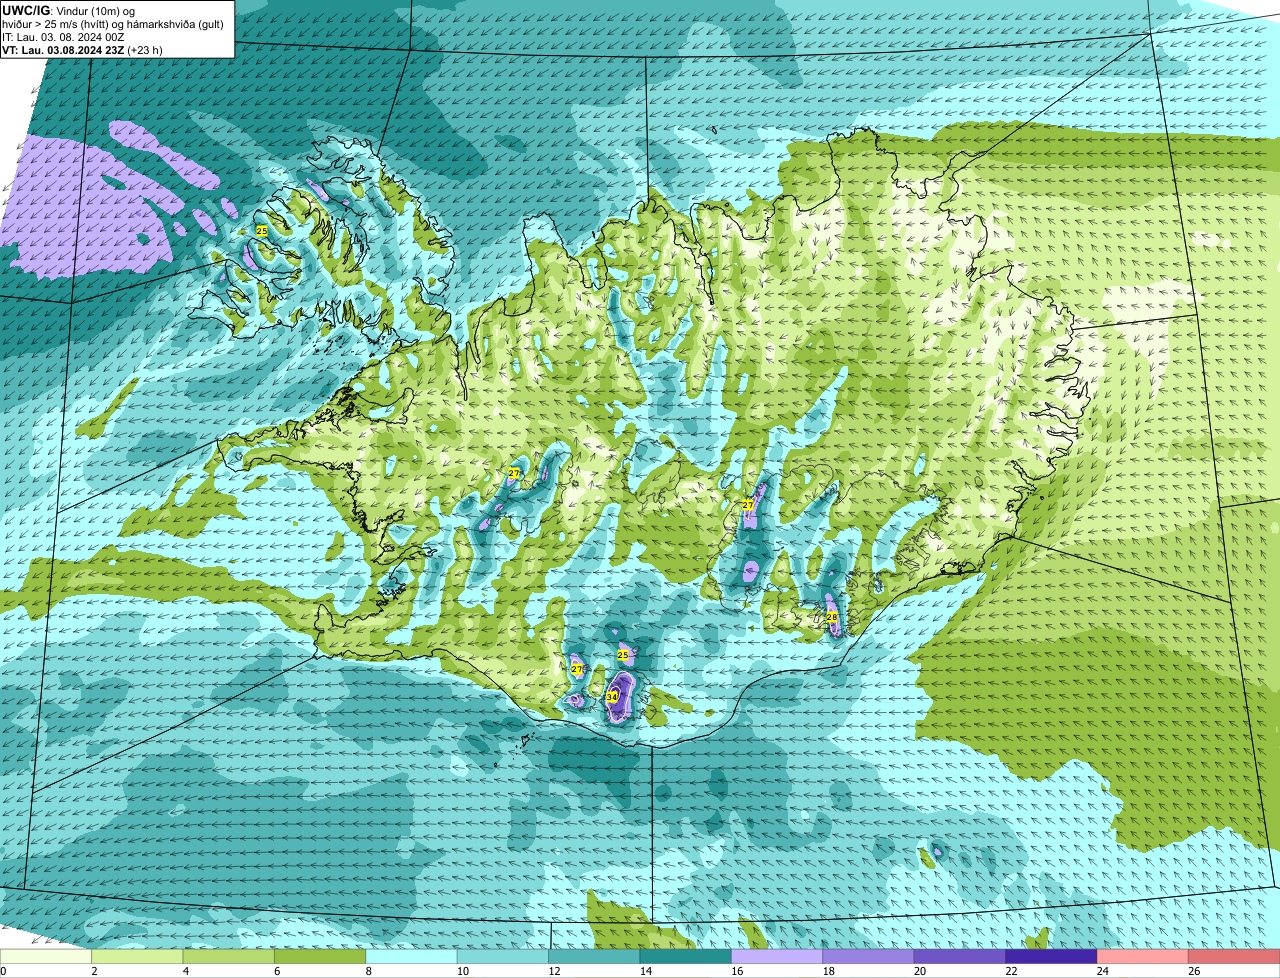
Task: Click the '(+23 h)' forecast offset text
Action: pyautogui.click(x=145, y=50)
